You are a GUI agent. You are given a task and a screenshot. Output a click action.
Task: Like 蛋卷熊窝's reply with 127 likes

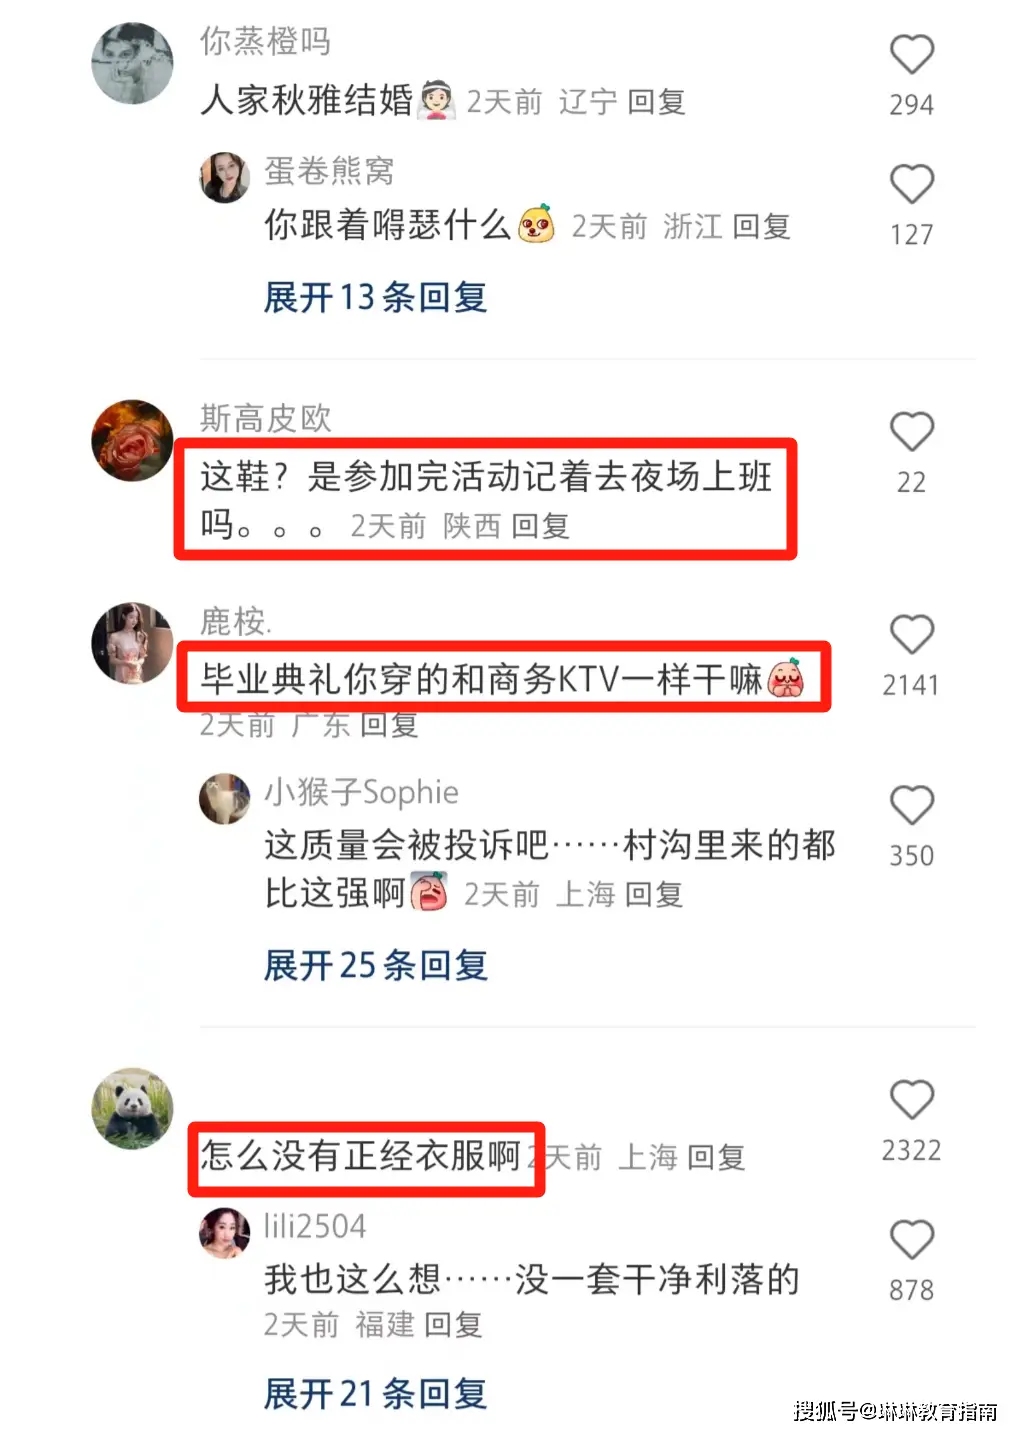[911, 185]
